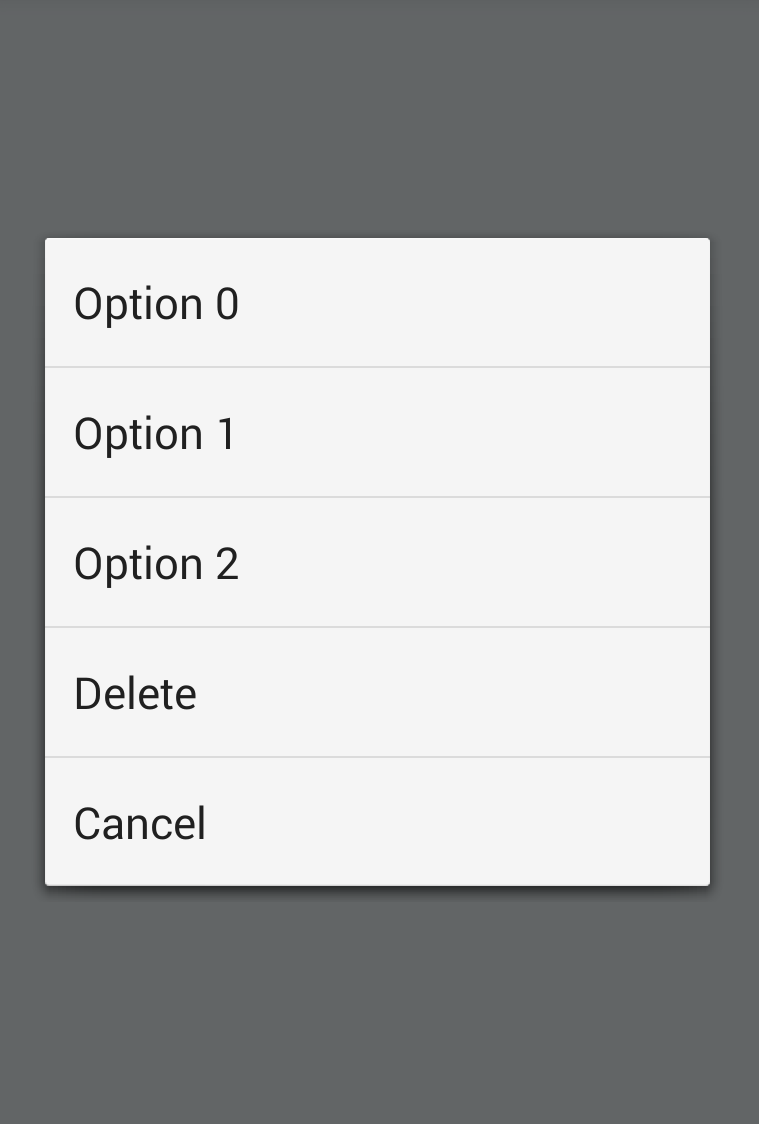Click the word 'Cancel'

tap(140, 824)
